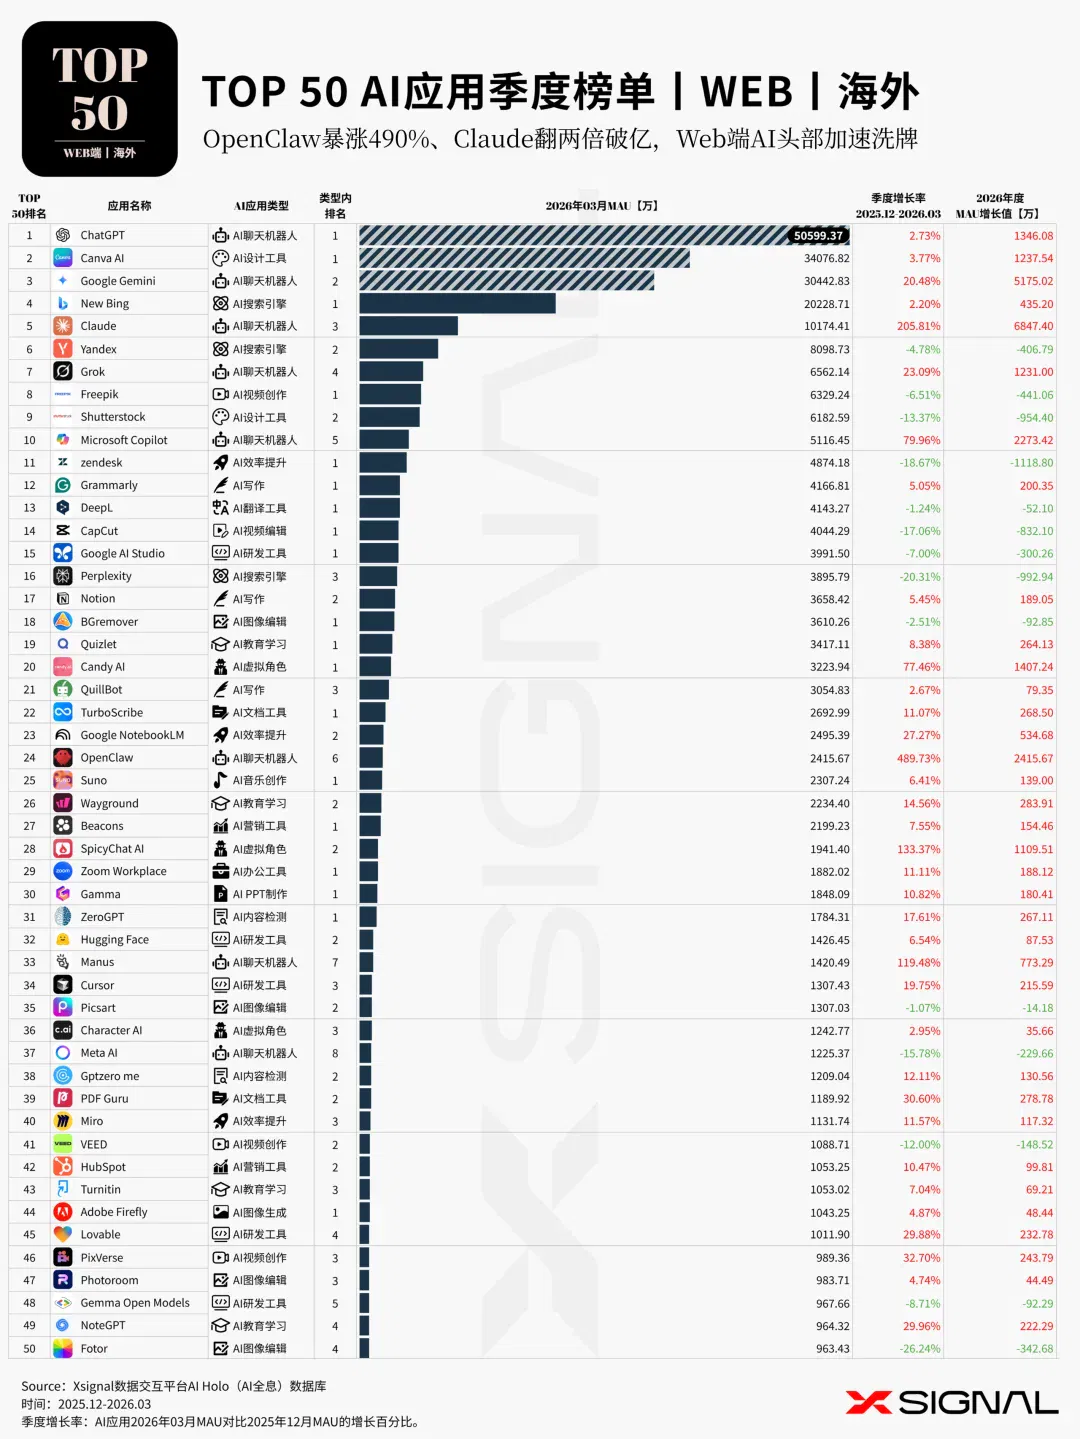Select the HubSpot logo icon

(62, 1167)
